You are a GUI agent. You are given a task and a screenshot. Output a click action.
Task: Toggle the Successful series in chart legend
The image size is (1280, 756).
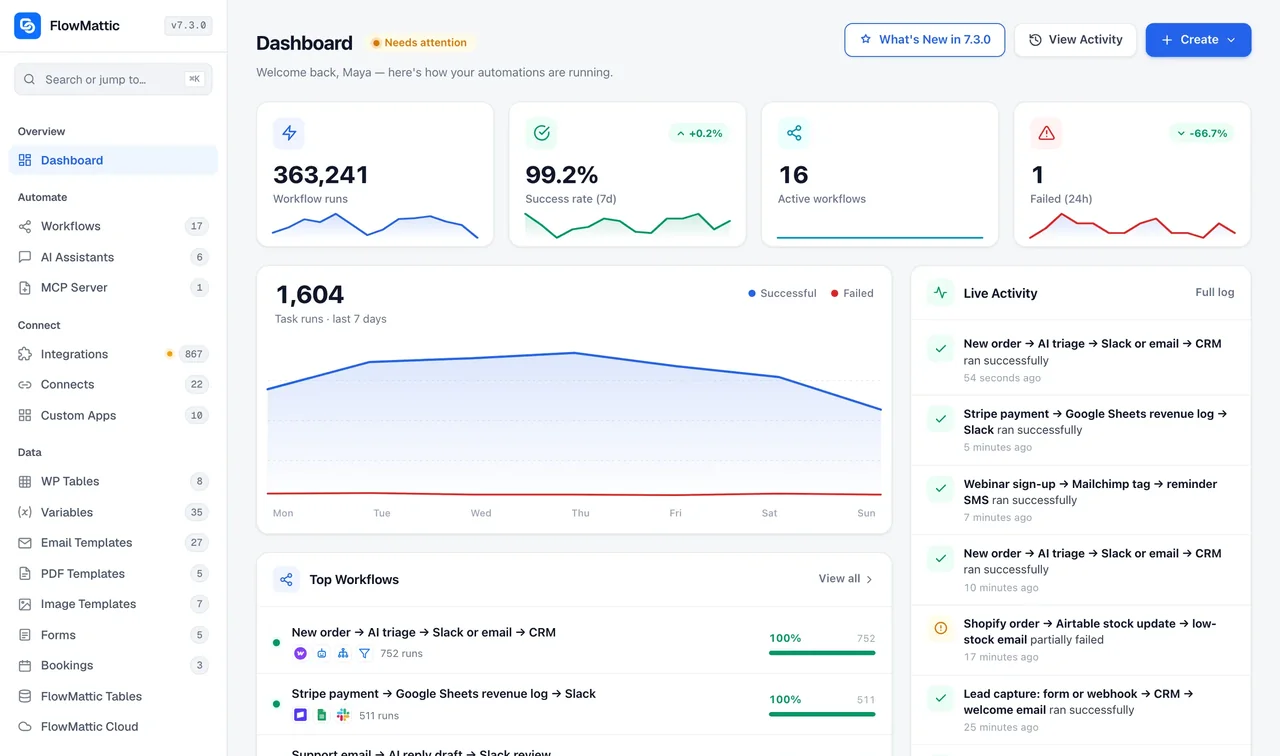click(782, 293)
